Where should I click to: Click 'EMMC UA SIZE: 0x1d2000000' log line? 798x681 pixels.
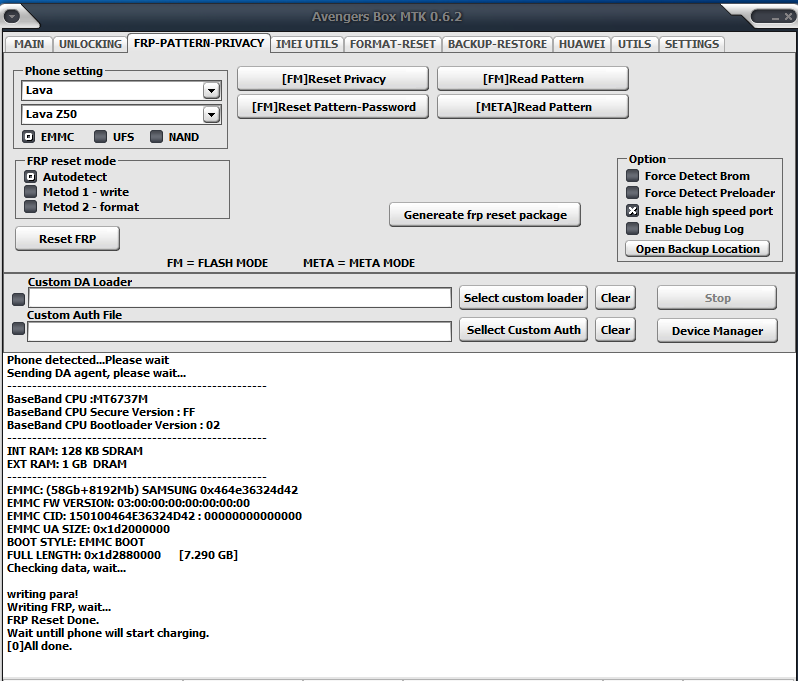pos(89,529)
